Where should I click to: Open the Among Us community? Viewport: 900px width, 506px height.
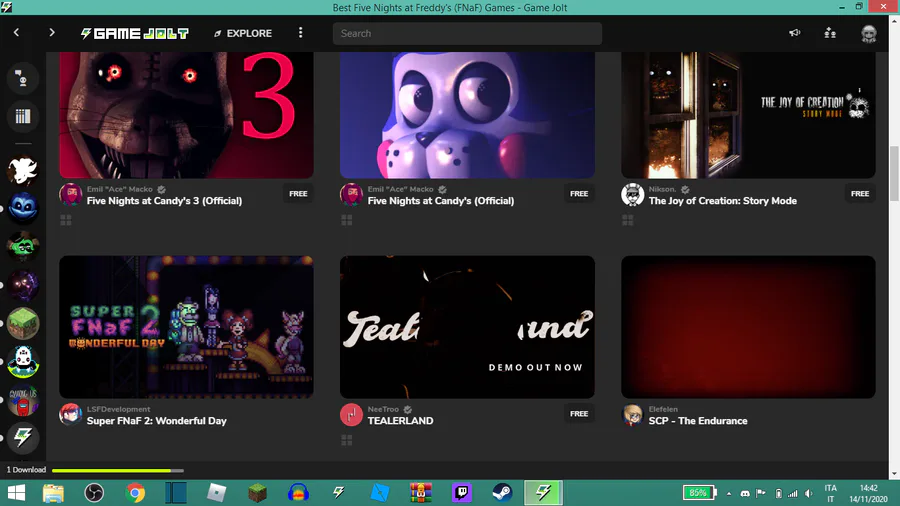tap(23, 400)
